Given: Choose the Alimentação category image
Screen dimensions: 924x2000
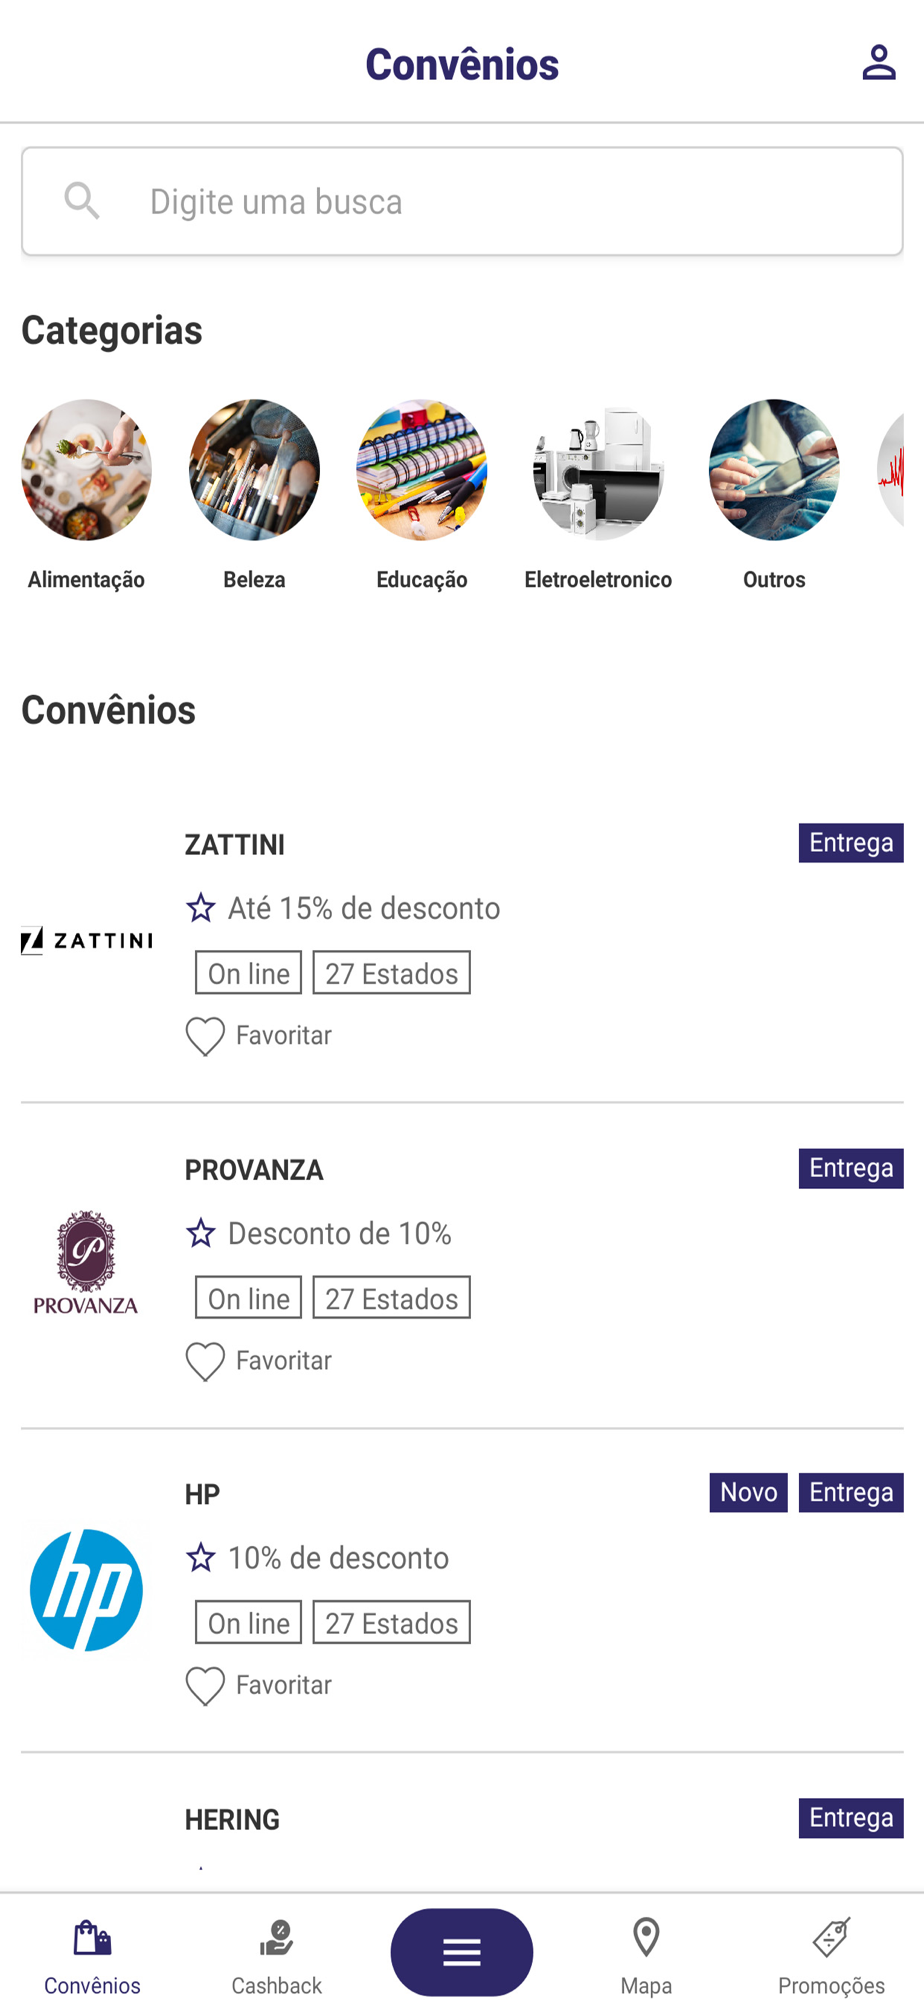Looking at the screenshot, I should pyautogui.click(x=86, y=469).
